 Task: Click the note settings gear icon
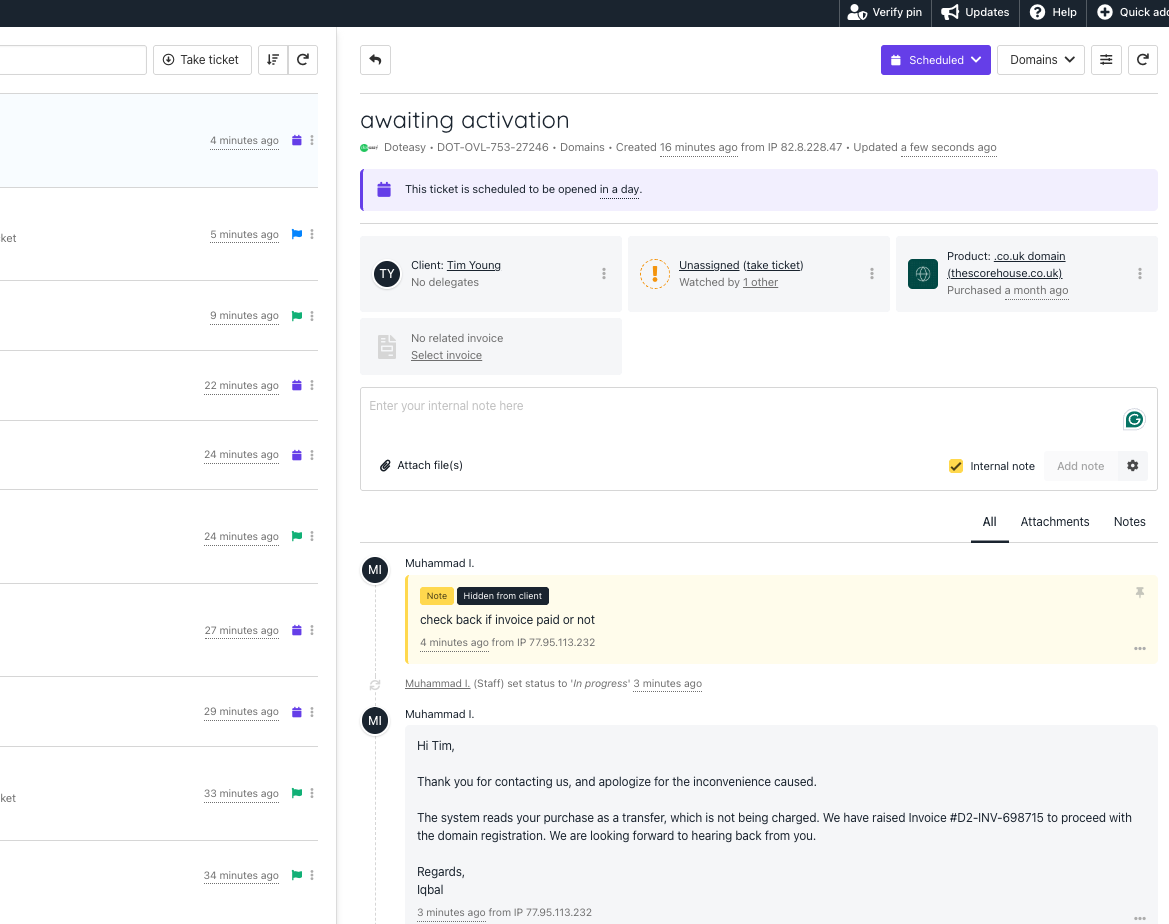pyautogui.click(x=1133, y=466)
